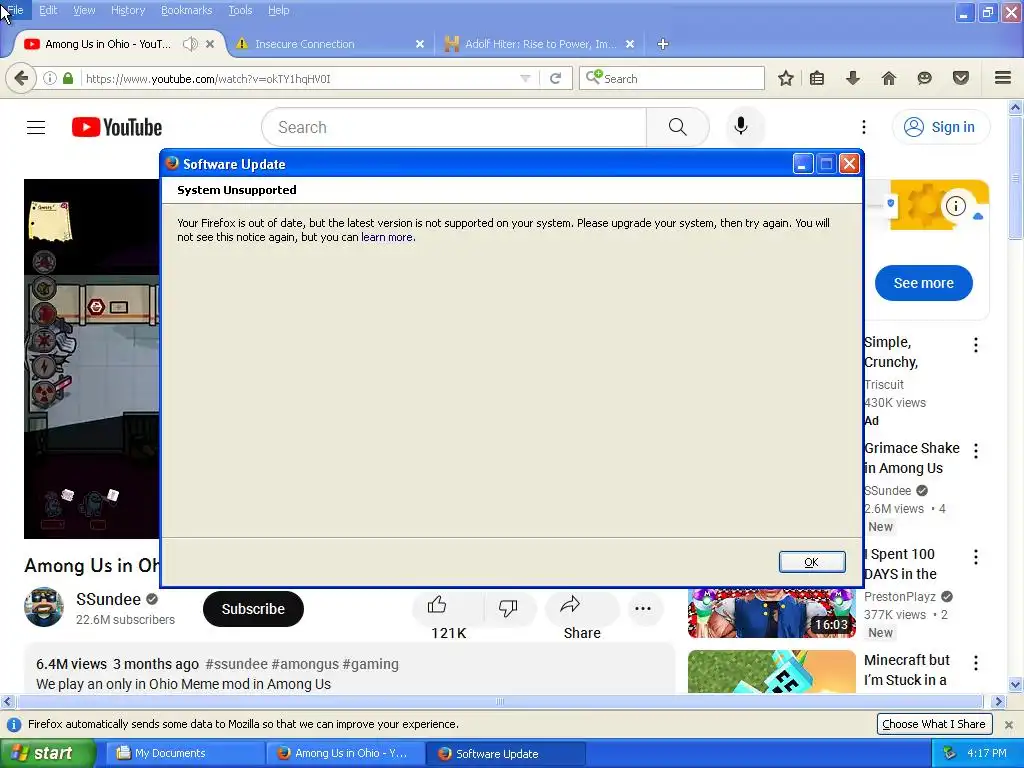Click the Pocket save icon

(961, 78)
